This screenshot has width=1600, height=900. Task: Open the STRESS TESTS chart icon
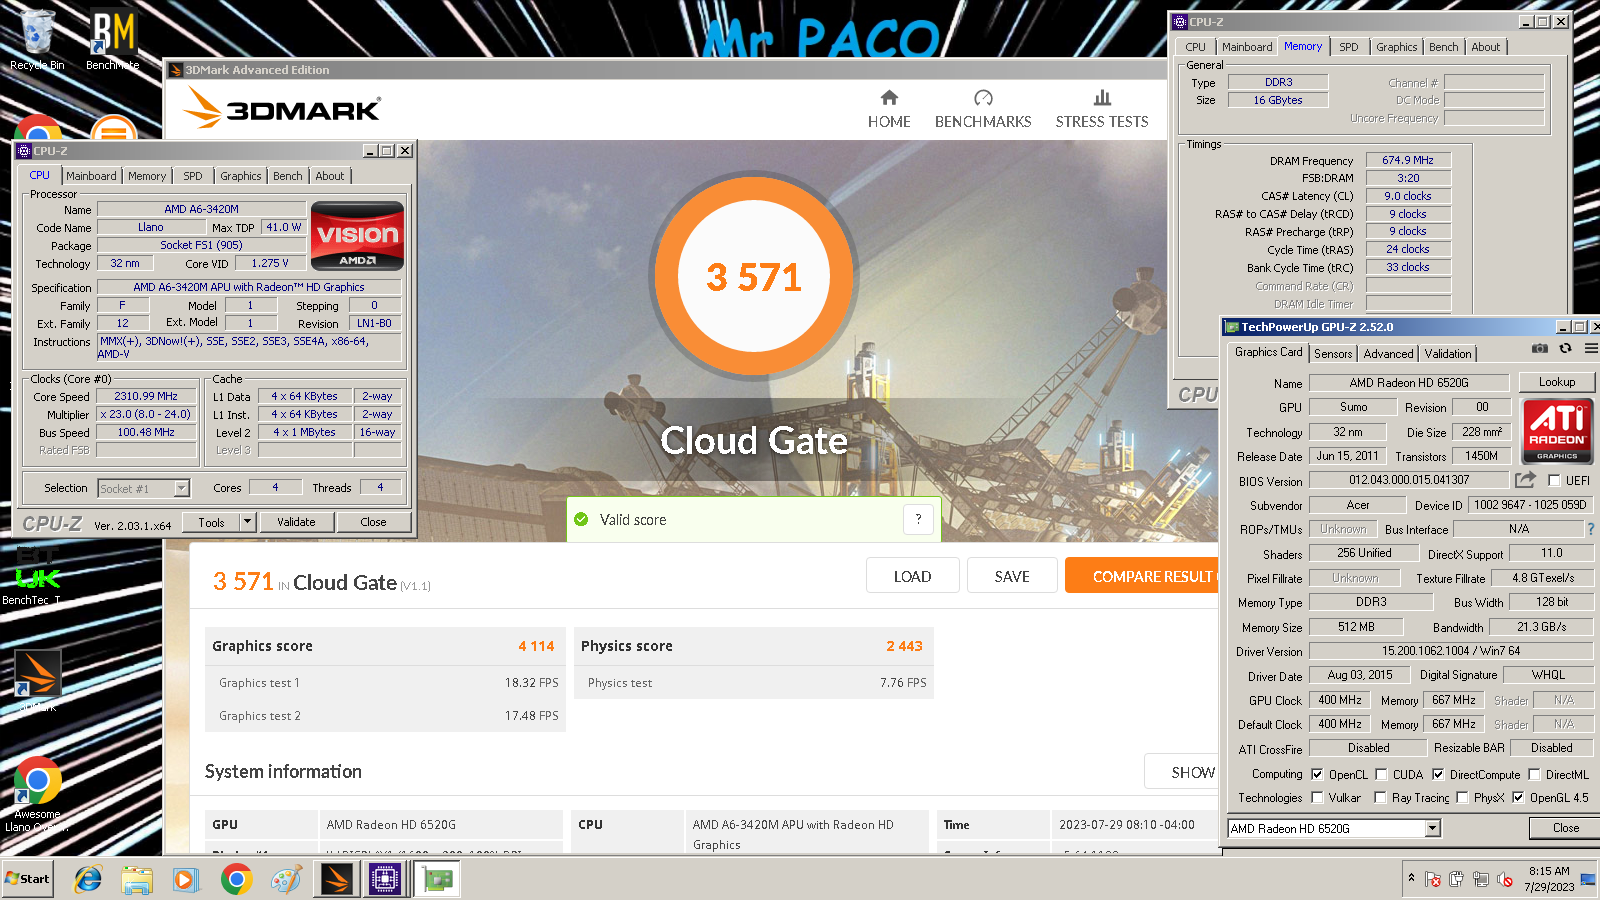coord(1102,98)
